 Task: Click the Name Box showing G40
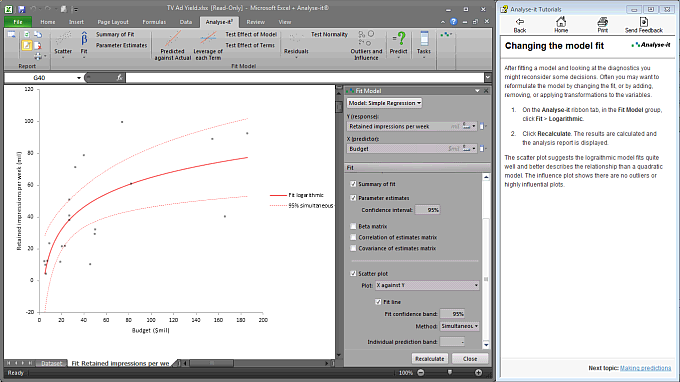click(x=40, y=78)
